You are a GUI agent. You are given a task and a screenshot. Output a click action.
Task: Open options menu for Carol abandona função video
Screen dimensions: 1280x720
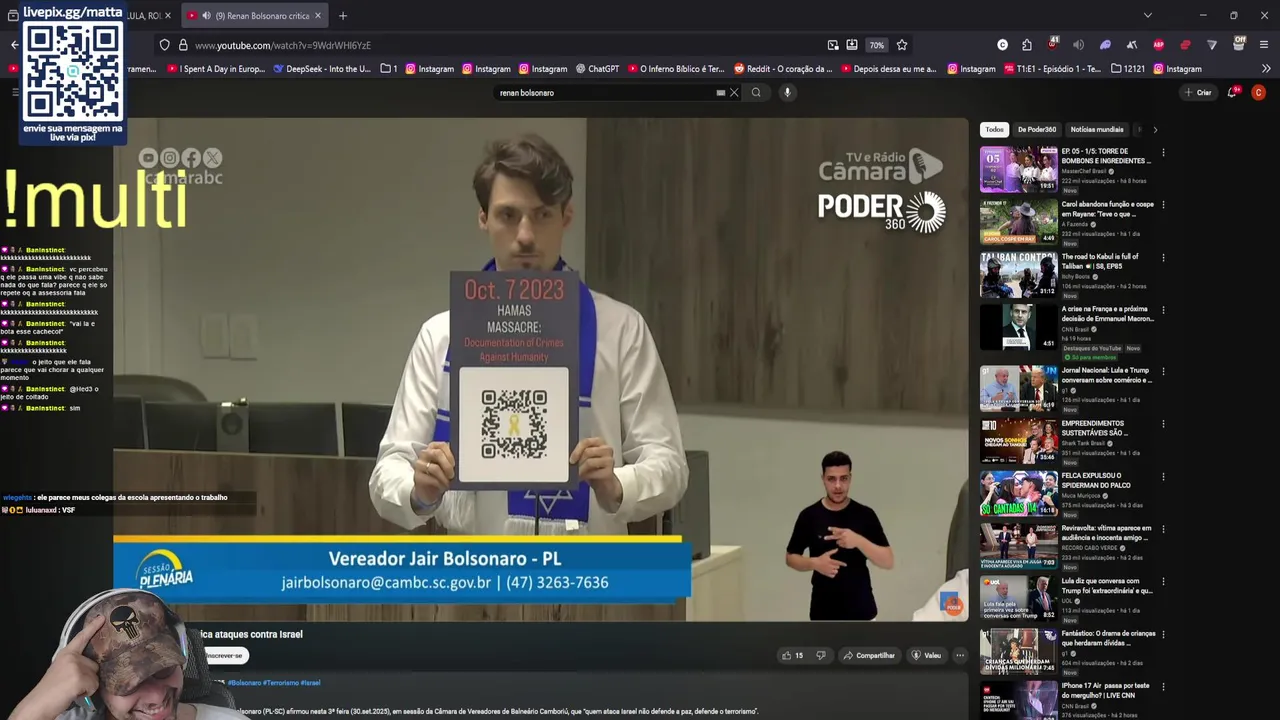coord(1163,205)
